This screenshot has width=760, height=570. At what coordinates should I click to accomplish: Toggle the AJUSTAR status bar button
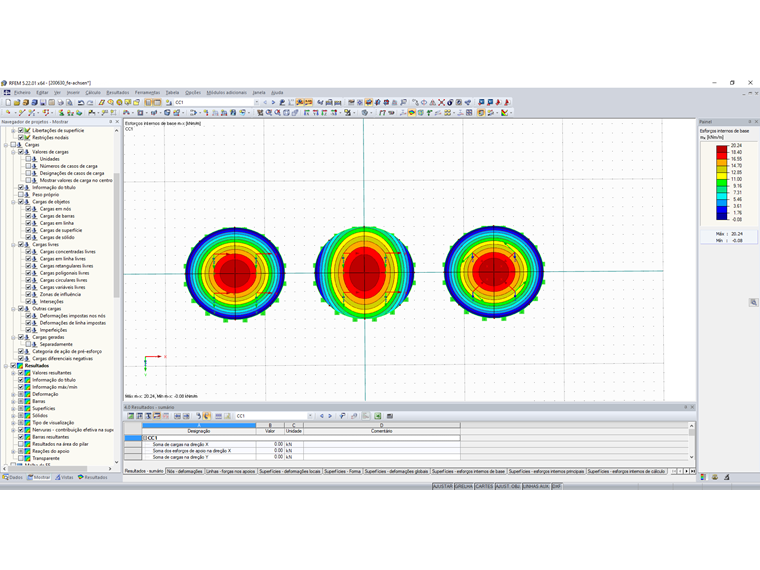tap(442, 486)
